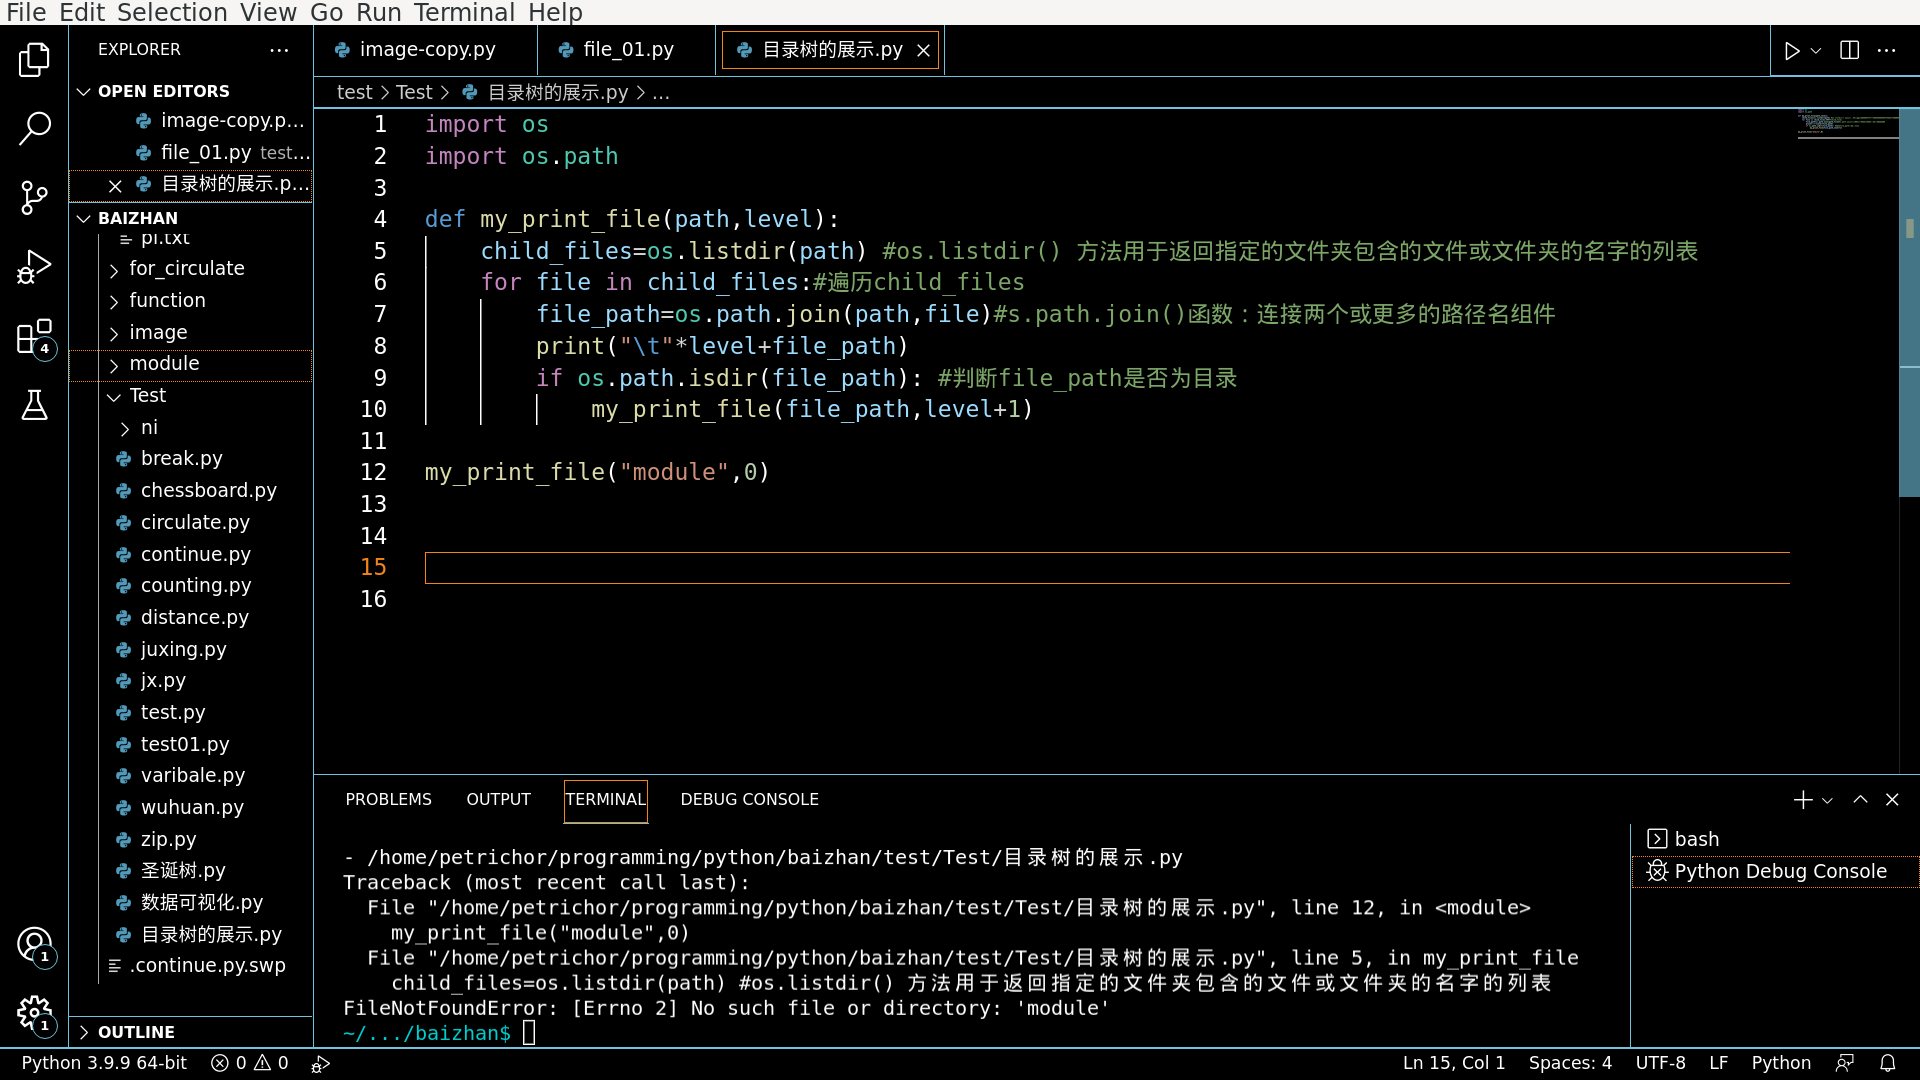Screen dimensions: 1920x1080
Task: Open the Search view
Action: coord(34,128)
